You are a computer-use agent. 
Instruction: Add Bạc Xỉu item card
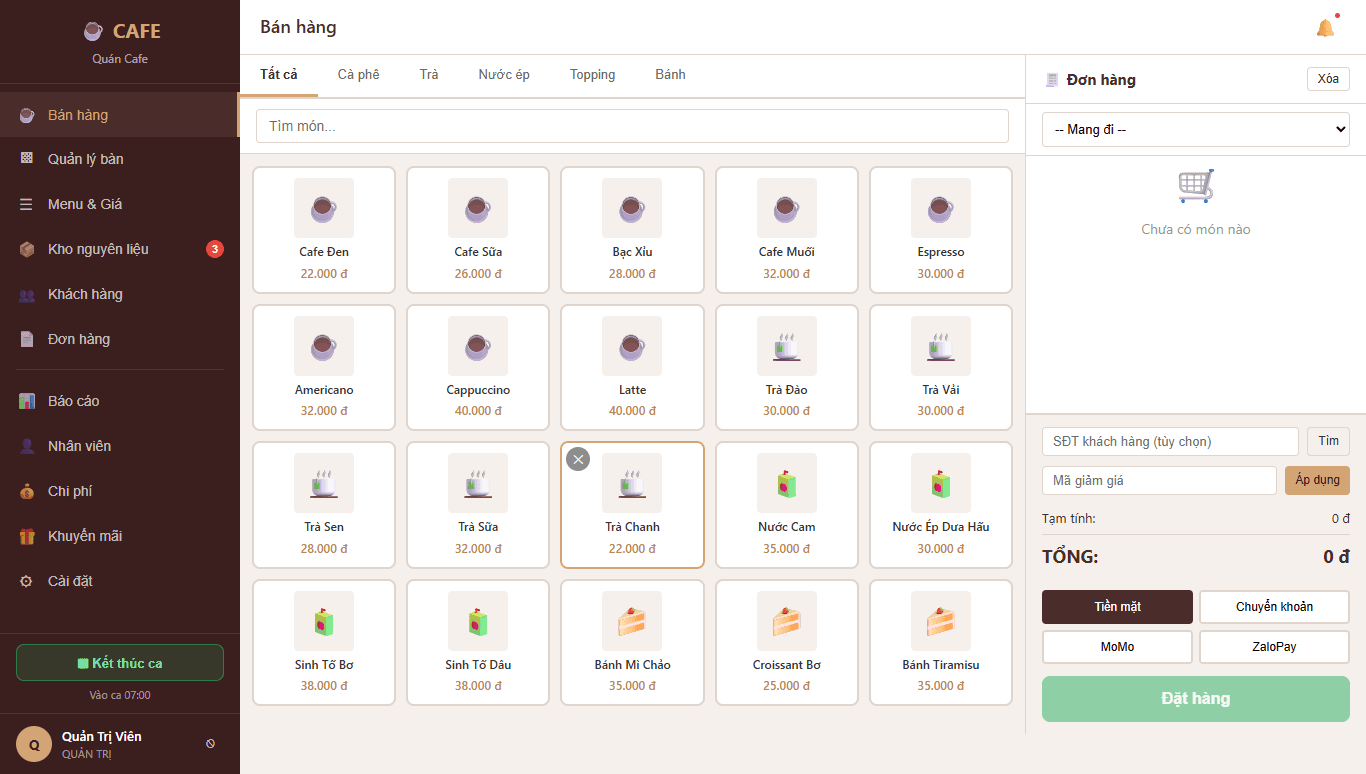click(x=632, y=230)
